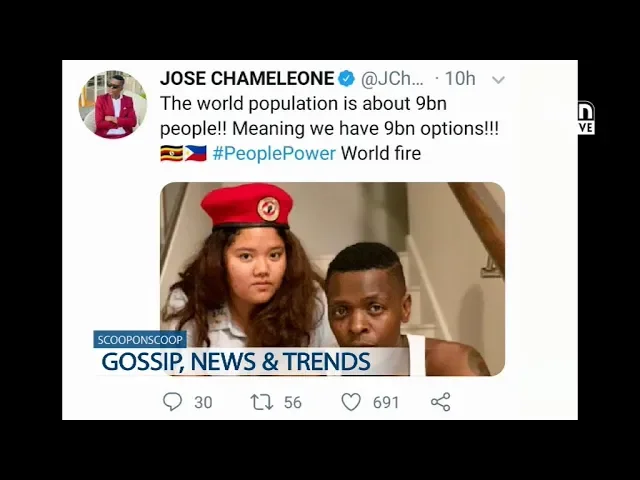Click the GOSSIP, NEWS & TRENDS banner
This screenshot has height=480, width=640.
point(236,362)
